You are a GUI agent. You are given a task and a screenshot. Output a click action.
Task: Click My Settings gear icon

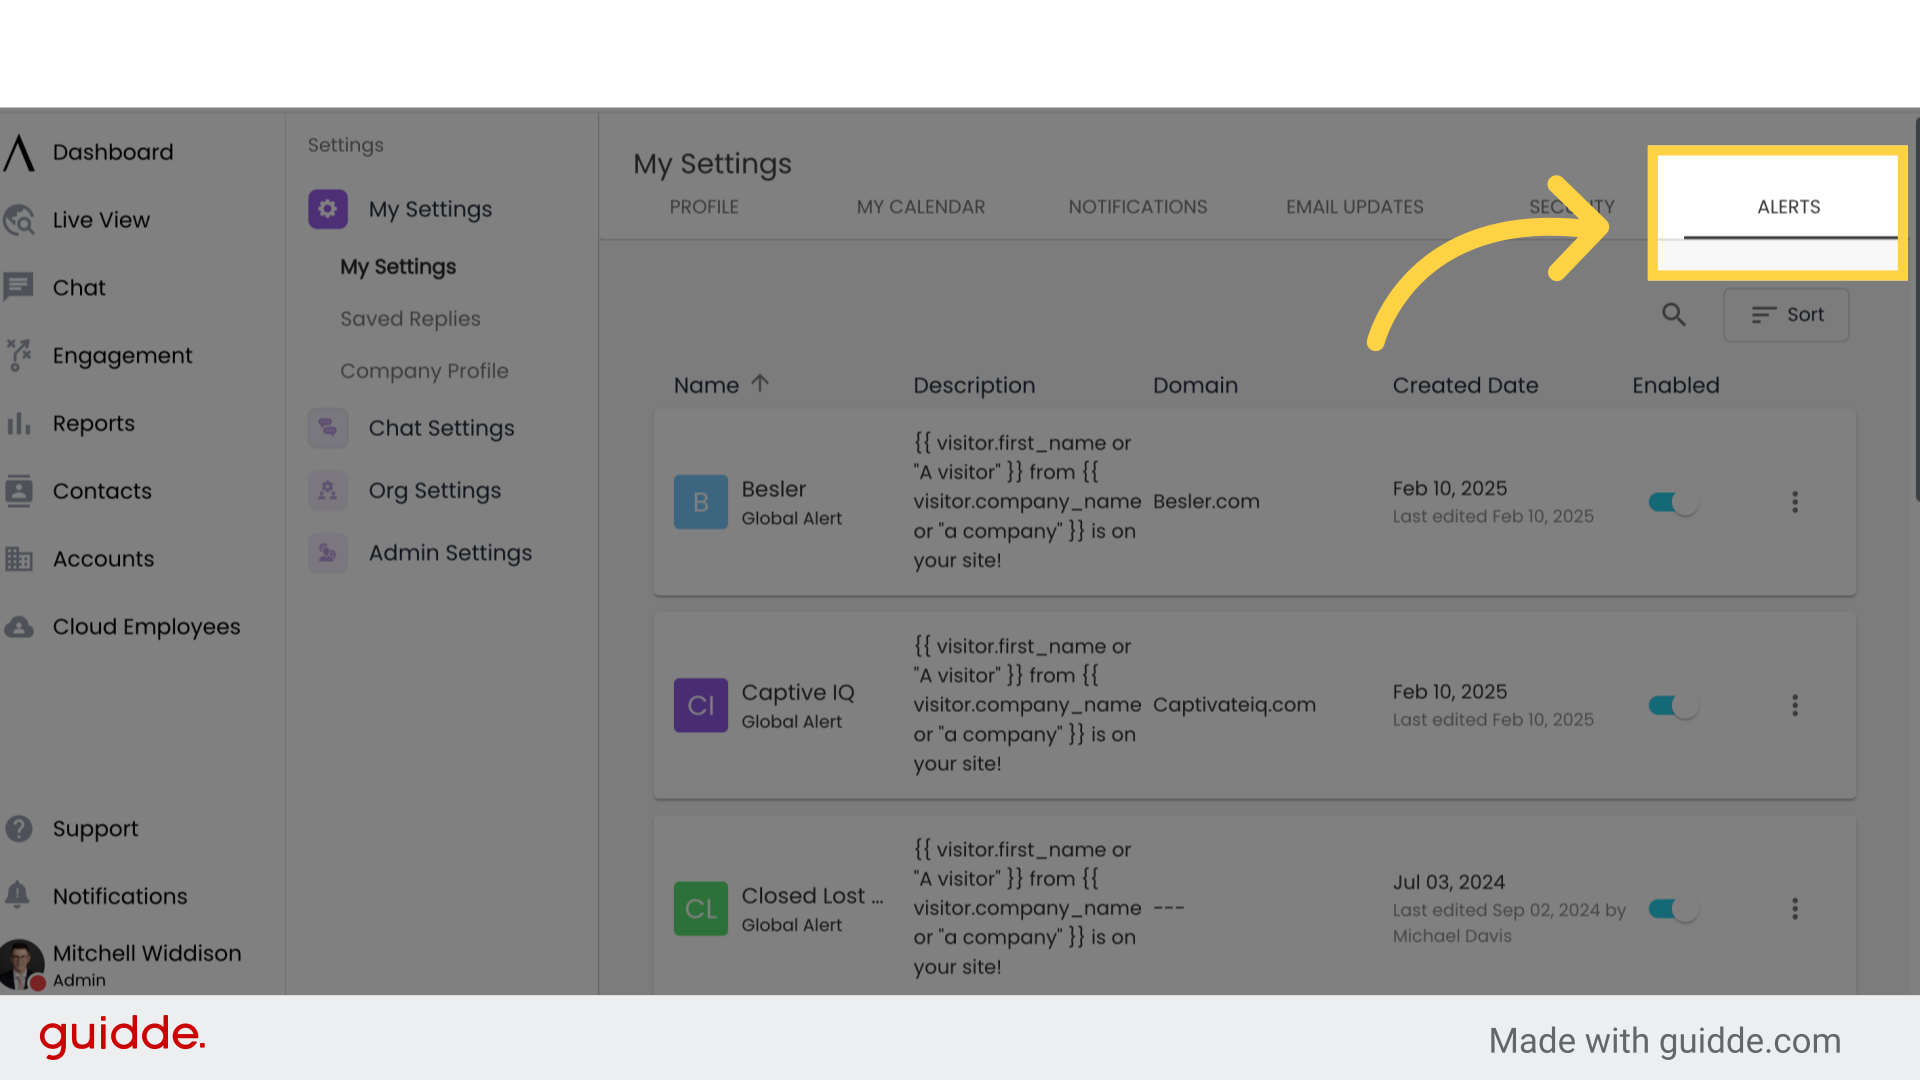tap(328, 209)
